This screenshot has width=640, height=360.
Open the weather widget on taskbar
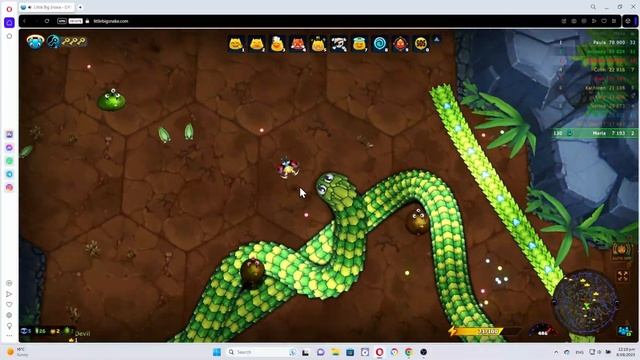(x=17, y=352)
